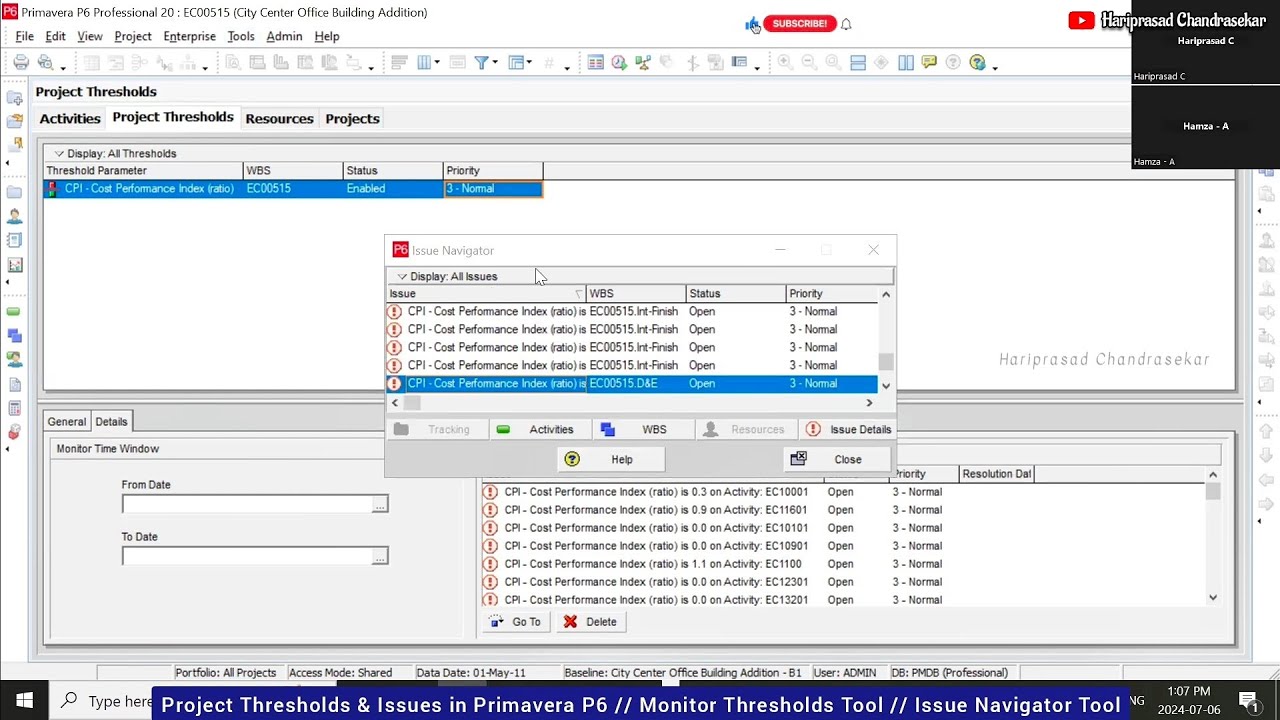Click the Issue Navigator horizontal scrollbar
1280x720 pixels.
[x=632, y=402]
